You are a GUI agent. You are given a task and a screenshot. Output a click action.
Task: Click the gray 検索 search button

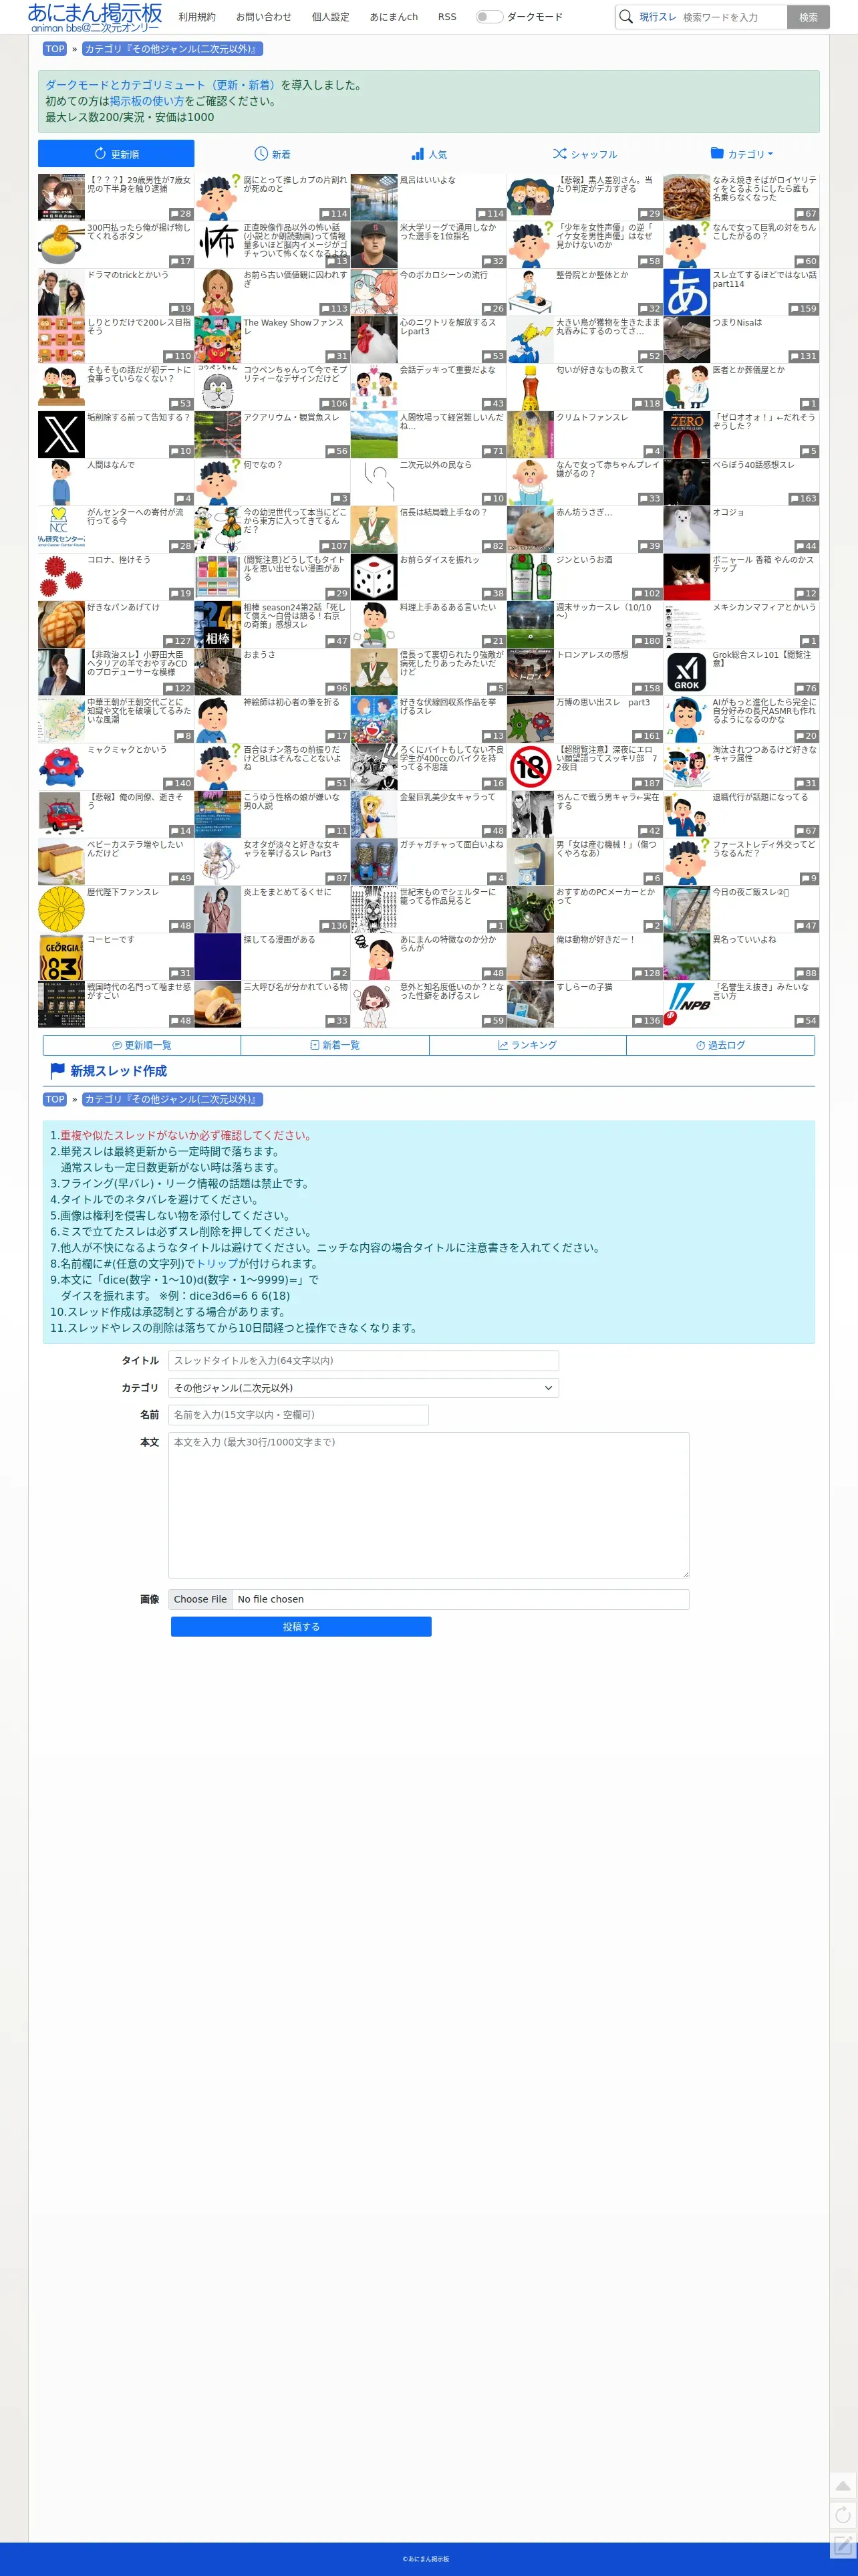click(x=808, y=17)
